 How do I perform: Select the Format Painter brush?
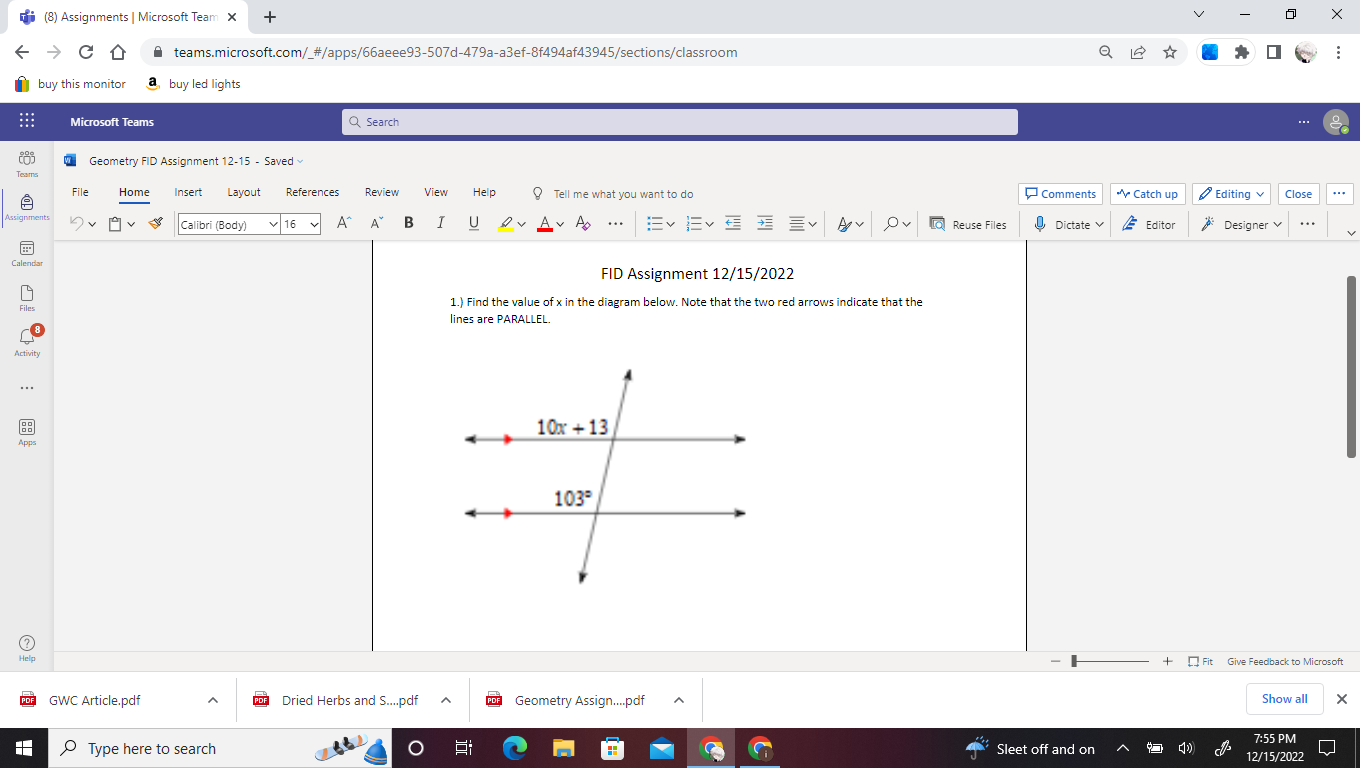tap(155, 224)
